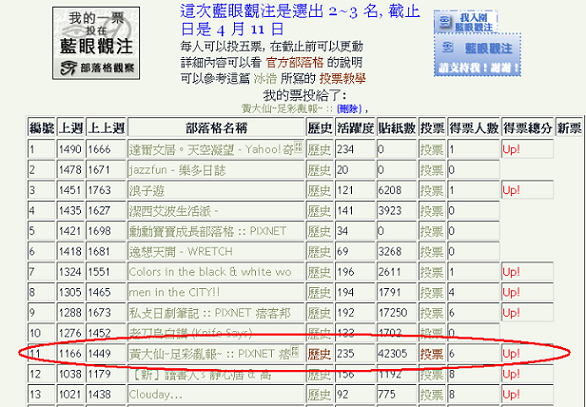Image resolution: width=586 pixels, height=407 pixels.
Task: Open blog 老刀鳥白講 (Knife Says)
Action: coord(191,333)
